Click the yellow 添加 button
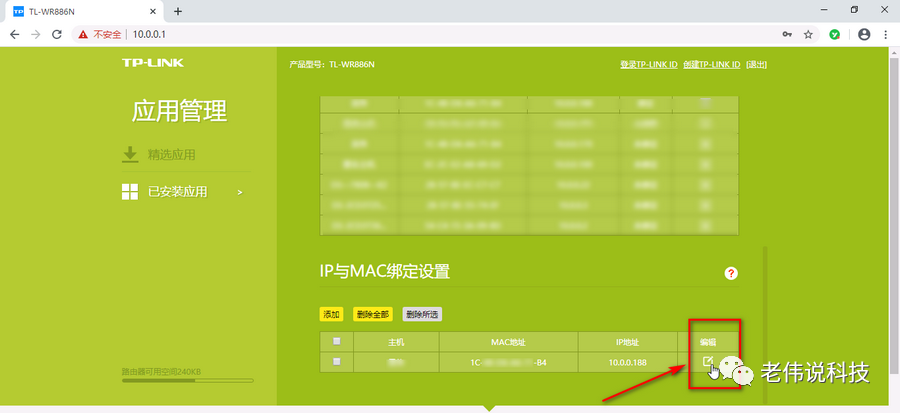The width and height of the screenshot is (900, 413). [331, 314]
